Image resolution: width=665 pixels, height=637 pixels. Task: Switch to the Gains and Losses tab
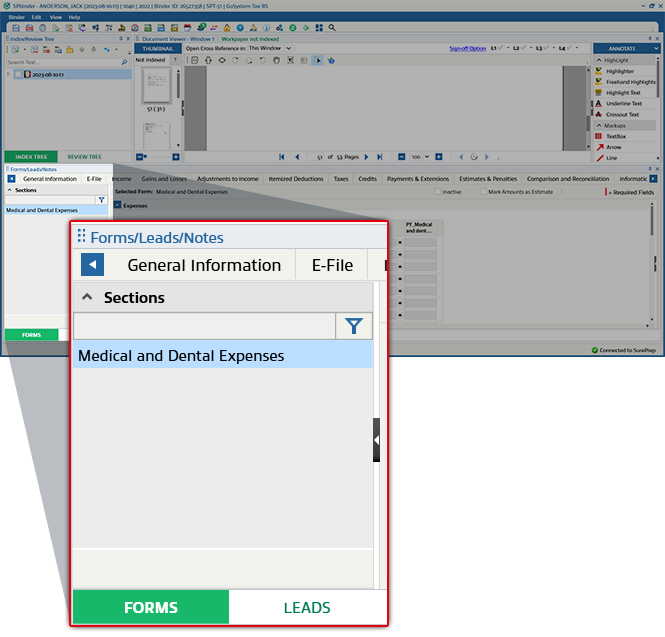coord(164,179)
